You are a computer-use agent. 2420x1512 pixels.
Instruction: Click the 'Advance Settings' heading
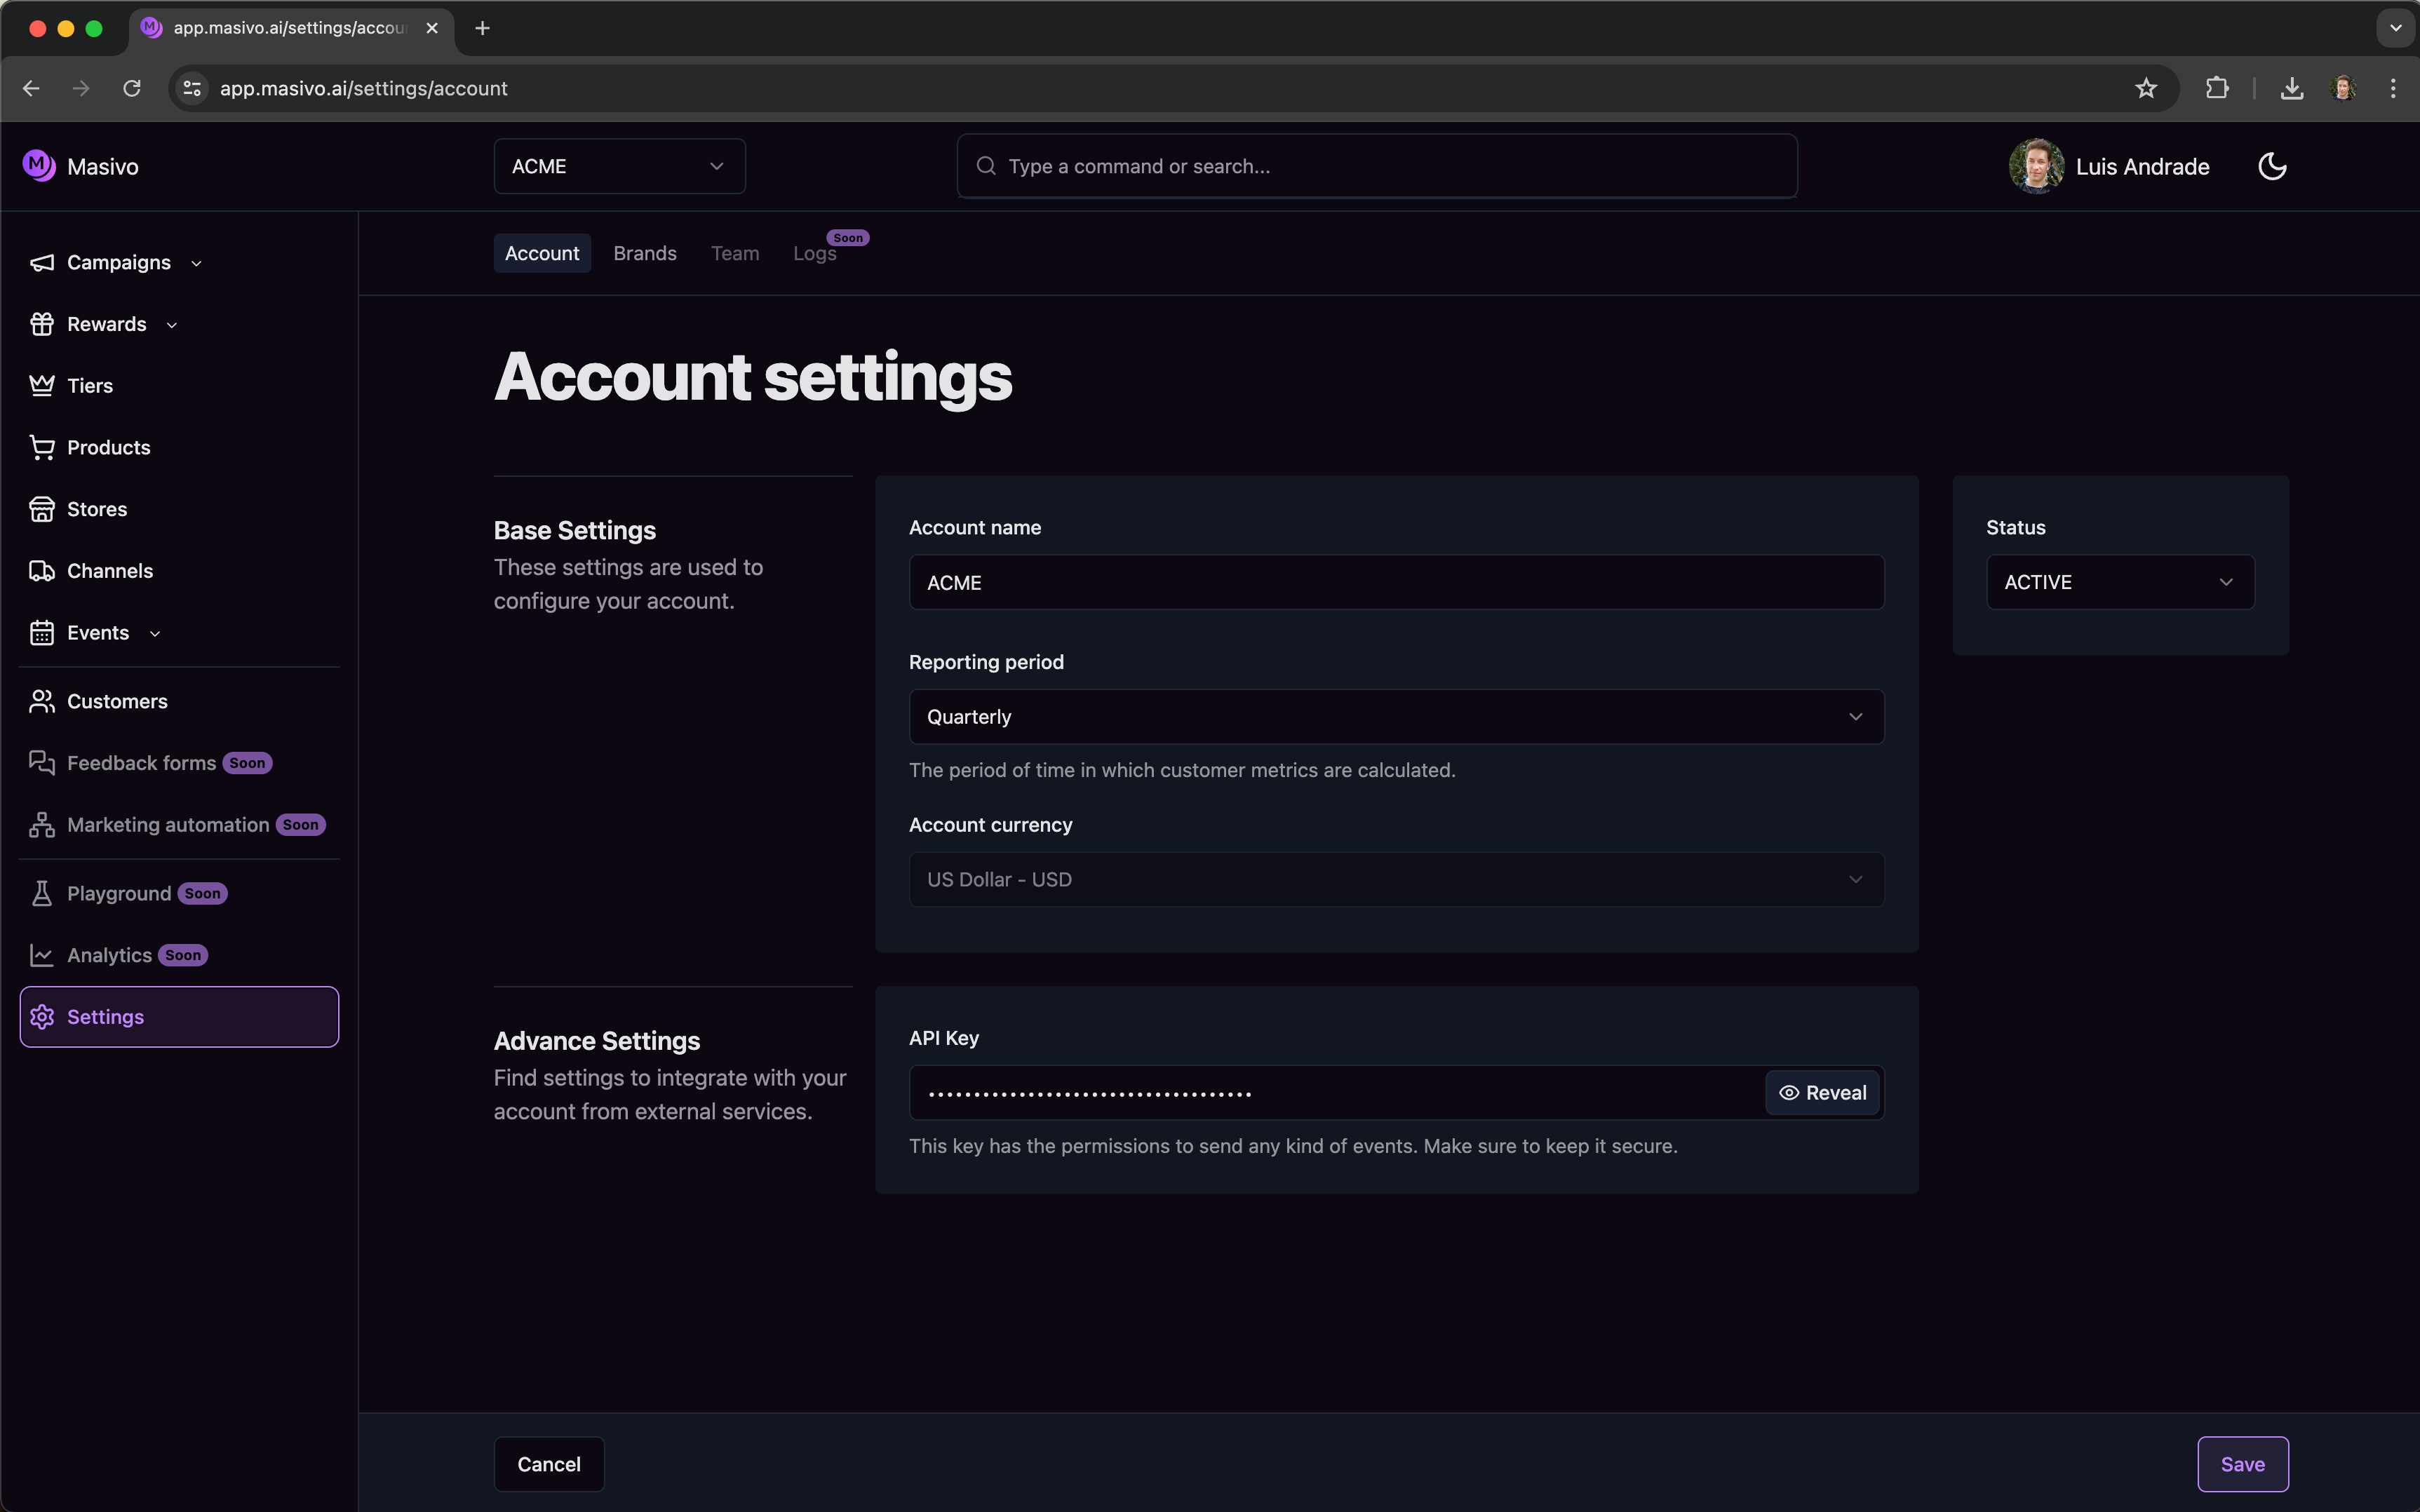[x=597, y=1041]
